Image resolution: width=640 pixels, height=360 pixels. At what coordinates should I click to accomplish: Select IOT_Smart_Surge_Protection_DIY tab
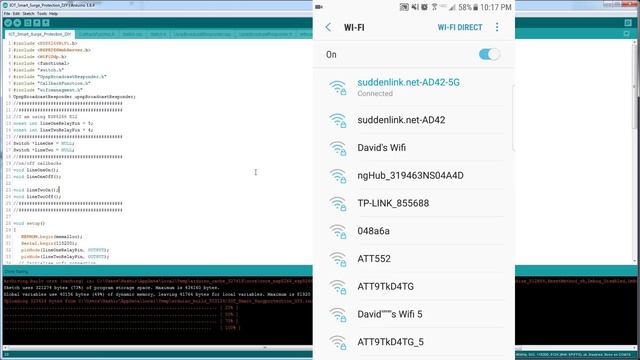pyautogui.click(x=40, y=34)
